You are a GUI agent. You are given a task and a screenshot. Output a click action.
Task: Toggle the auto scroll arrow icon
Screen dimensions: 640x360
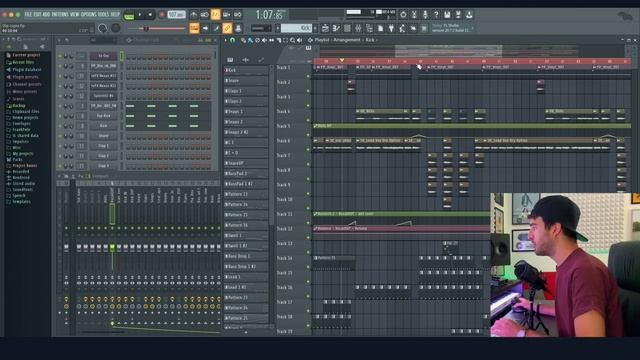pyautogui.click(x=206, y=28)
